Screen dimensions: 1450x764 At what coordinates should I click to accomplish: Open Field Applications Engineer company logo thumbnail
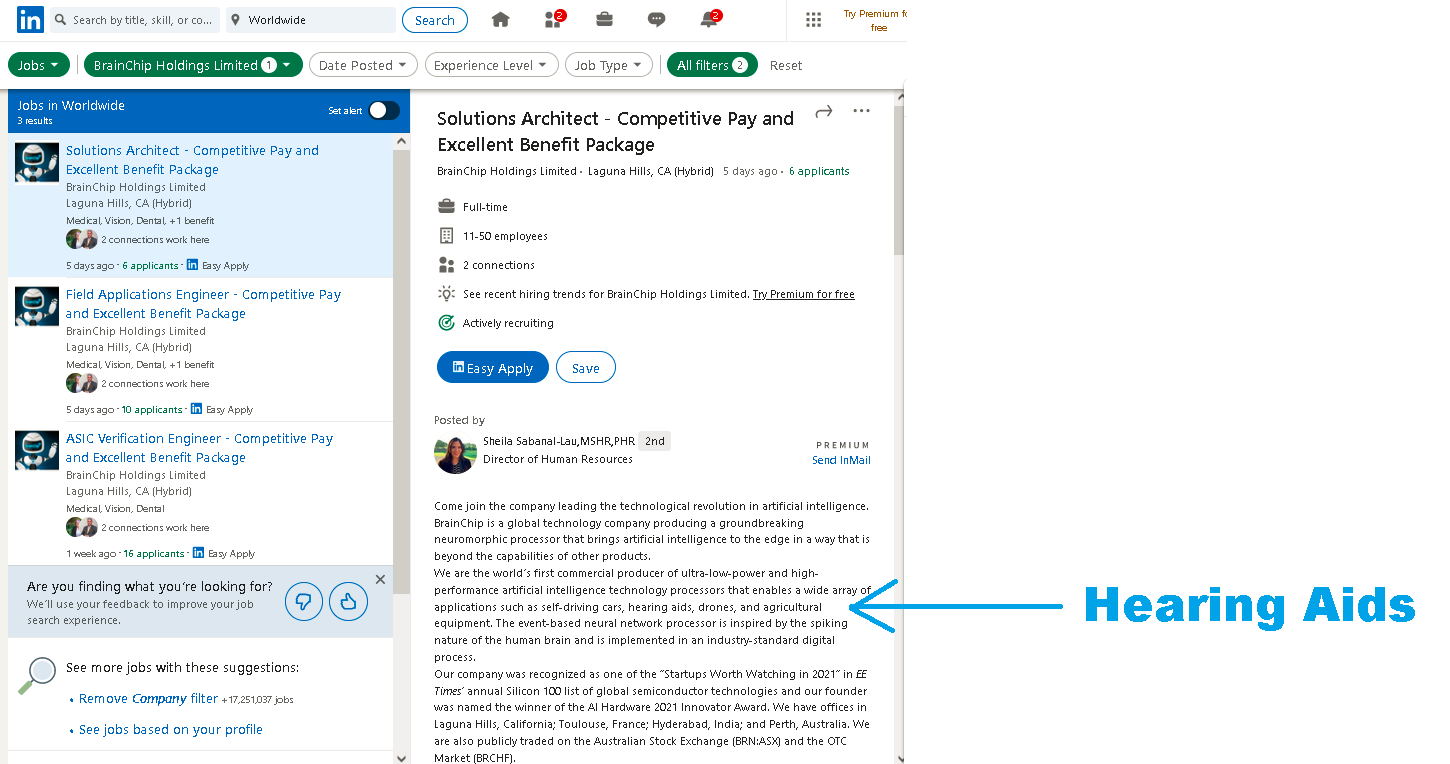coord(37,306)
